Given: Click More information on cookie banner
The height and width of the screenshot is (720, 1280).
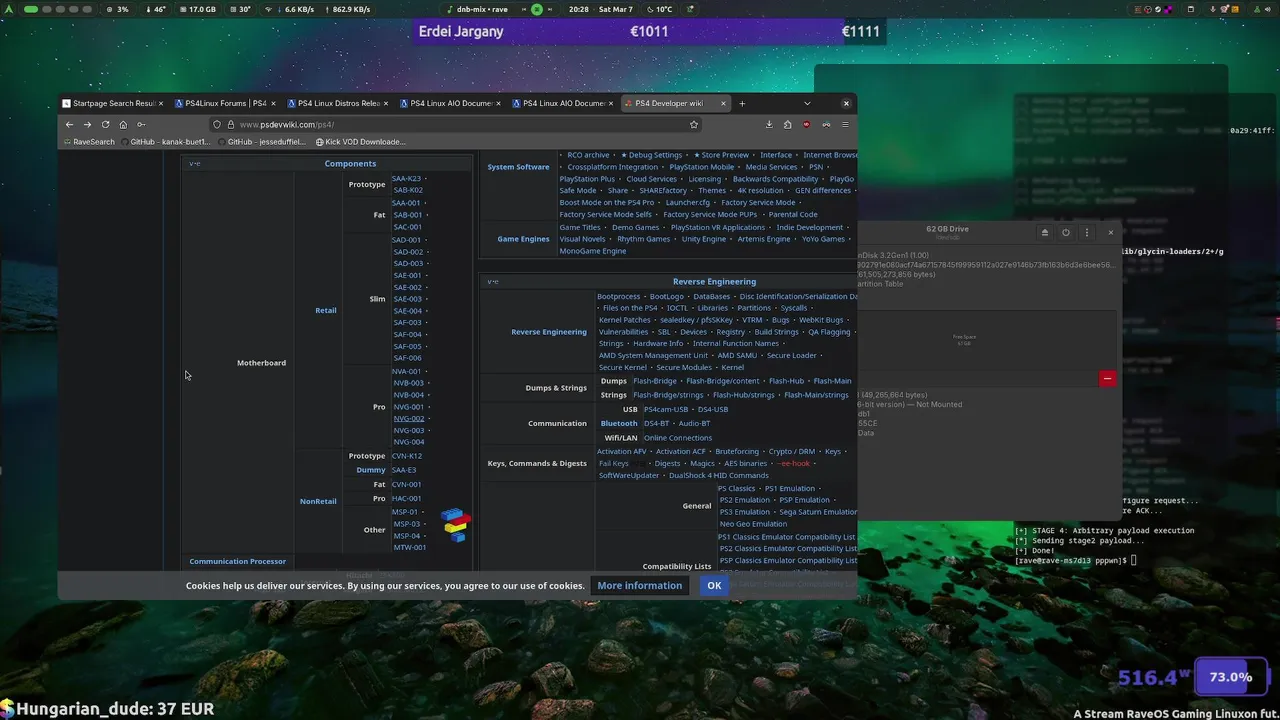Looking at the screenshot, I should [x=640, y=586].
